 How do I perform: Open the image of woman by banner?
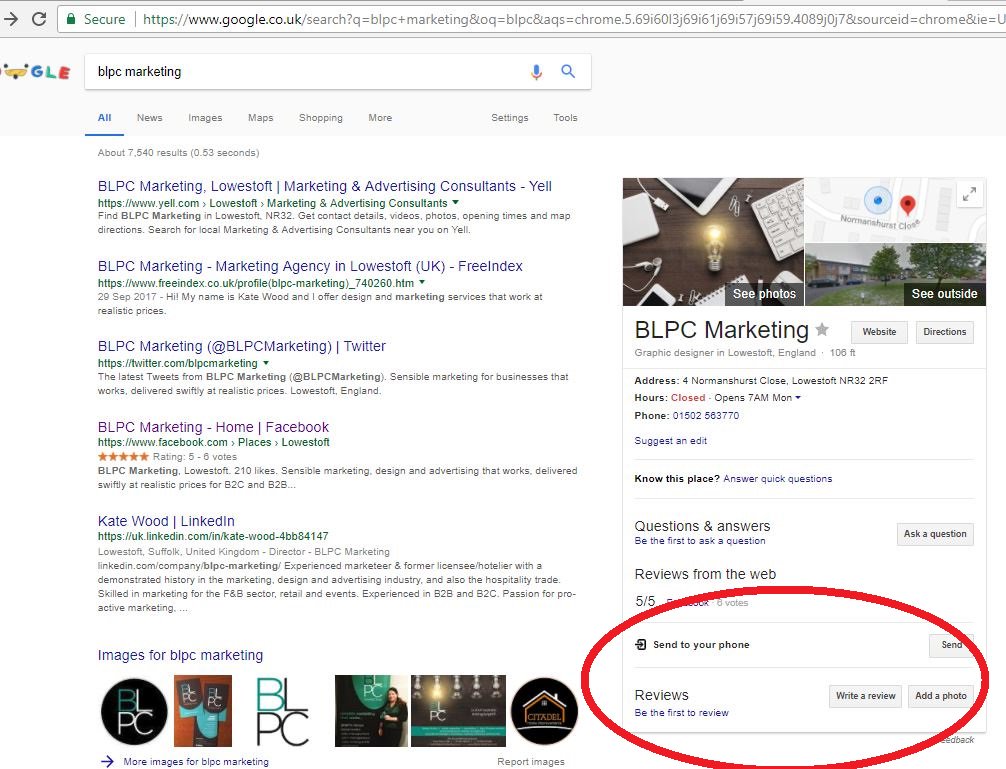[x=371, y=711]
